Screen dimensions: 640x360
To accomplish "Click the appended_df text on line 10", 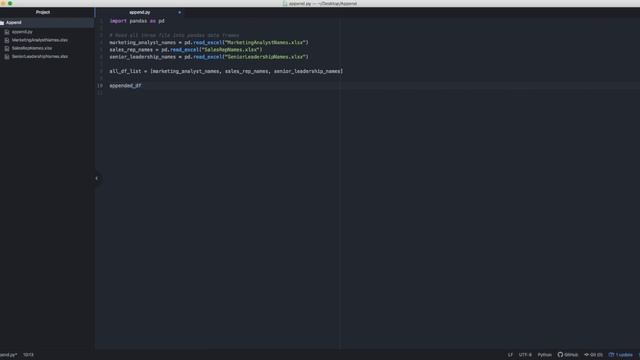I will click(x=125, y=86).
